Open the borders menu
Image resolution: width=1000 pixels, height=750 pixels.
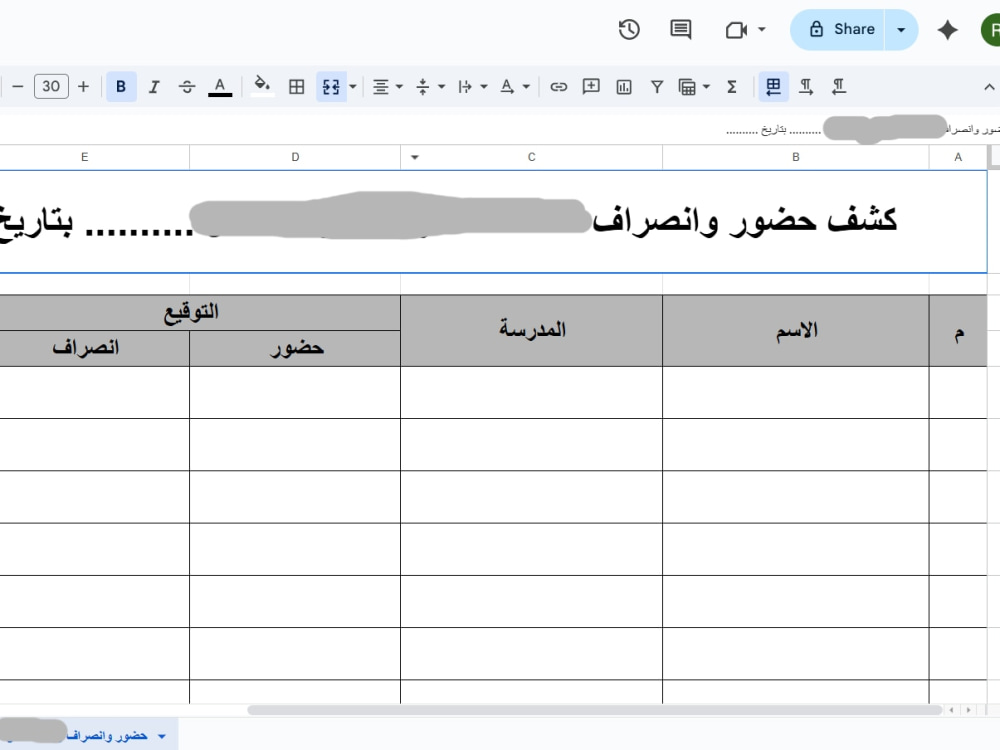click(297, 86)
